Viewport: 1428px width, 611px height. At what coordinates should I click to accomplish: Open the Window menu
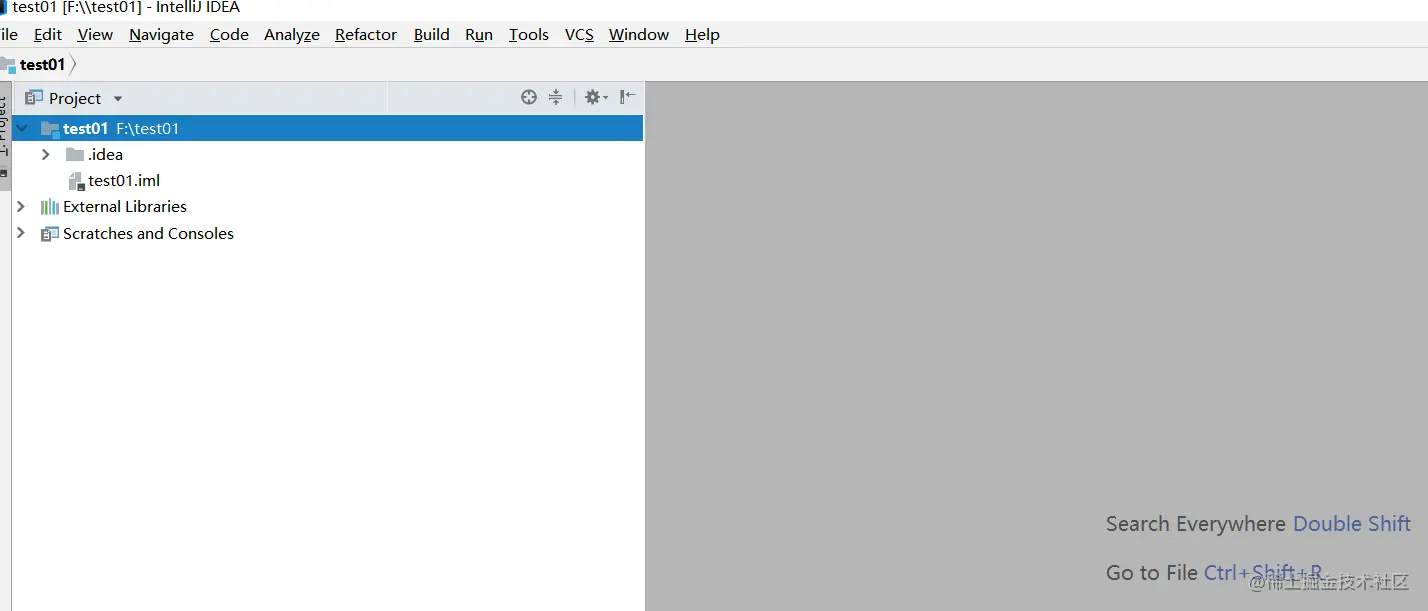[639, 34]
